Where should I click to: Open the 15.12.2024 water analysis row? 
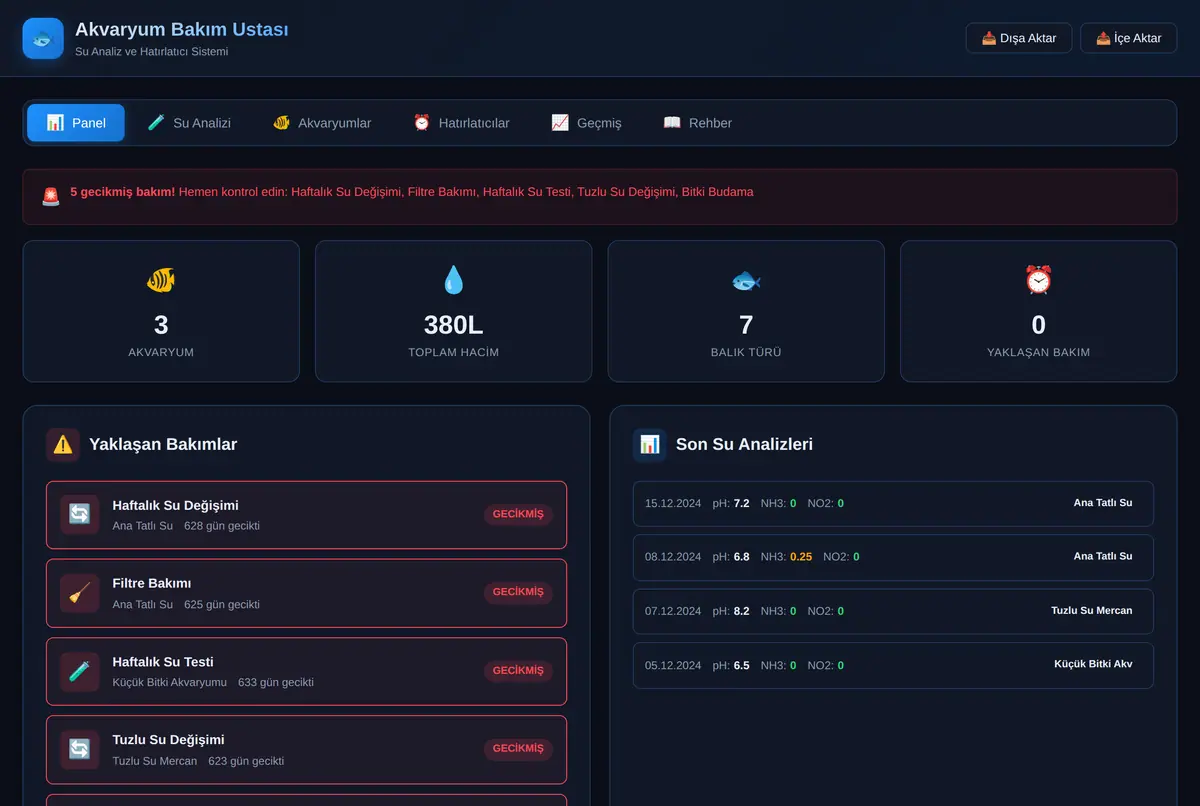[x=893, y=503]
